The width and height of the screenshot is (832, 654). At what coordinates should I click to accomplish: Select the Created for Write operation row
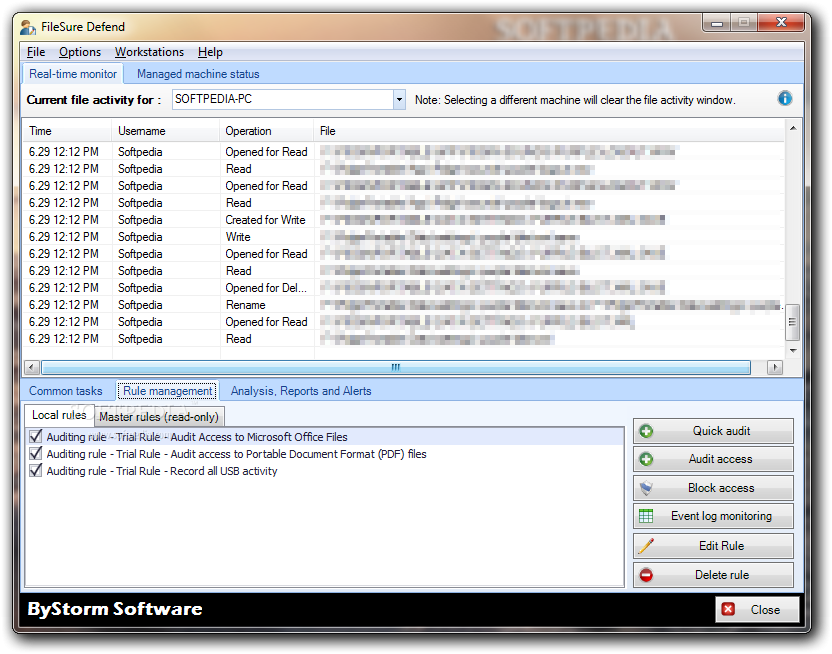(x=403, y=220)
